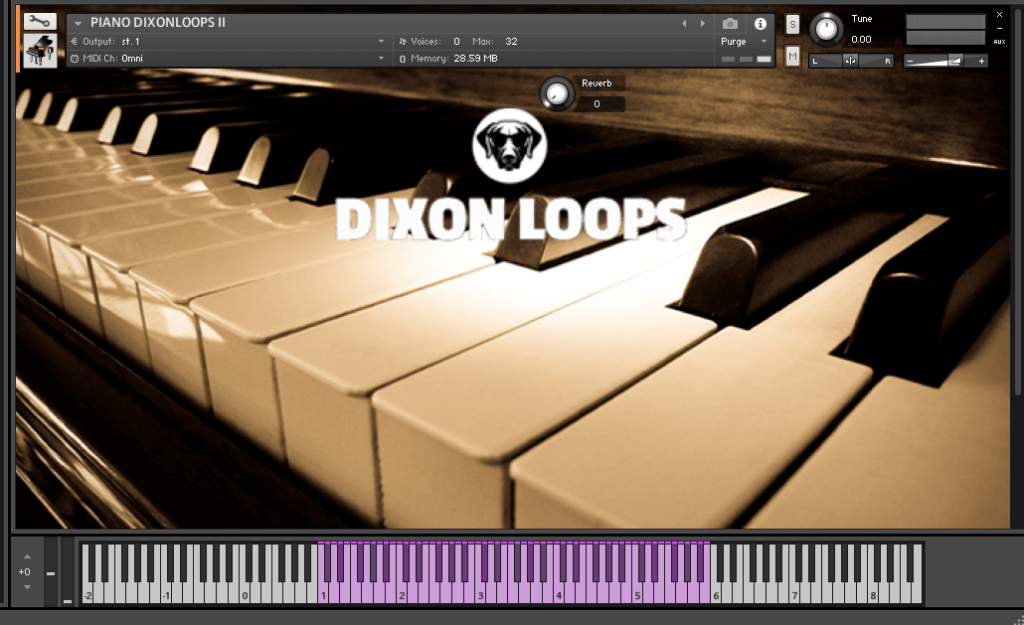Open the Output st. 1 dropdown

coord(381,41)
